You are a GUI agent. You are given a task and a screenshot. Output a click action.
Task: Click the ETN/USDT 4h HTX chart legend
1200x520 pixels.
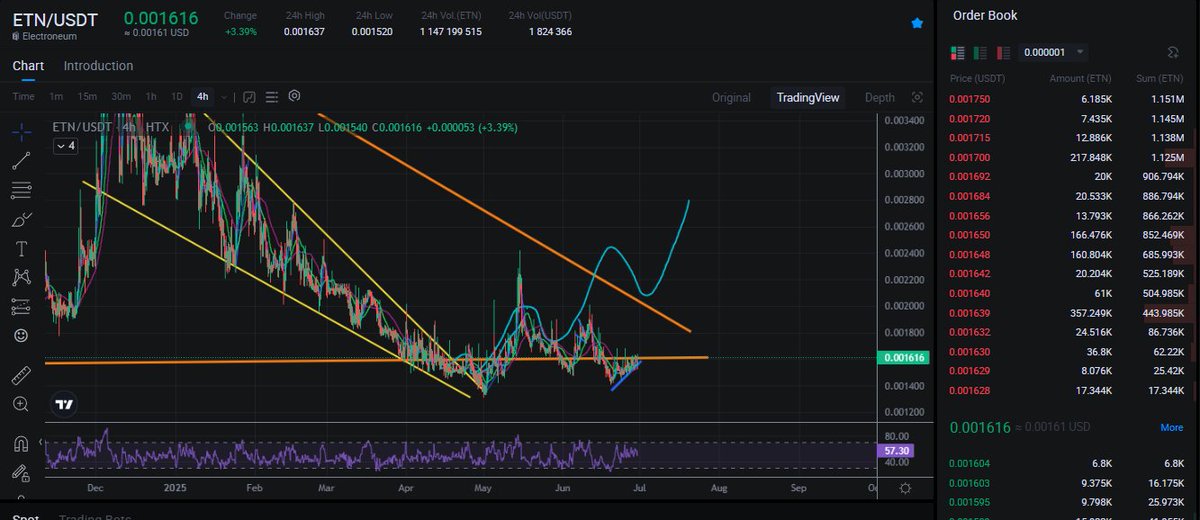coord(110,127)
